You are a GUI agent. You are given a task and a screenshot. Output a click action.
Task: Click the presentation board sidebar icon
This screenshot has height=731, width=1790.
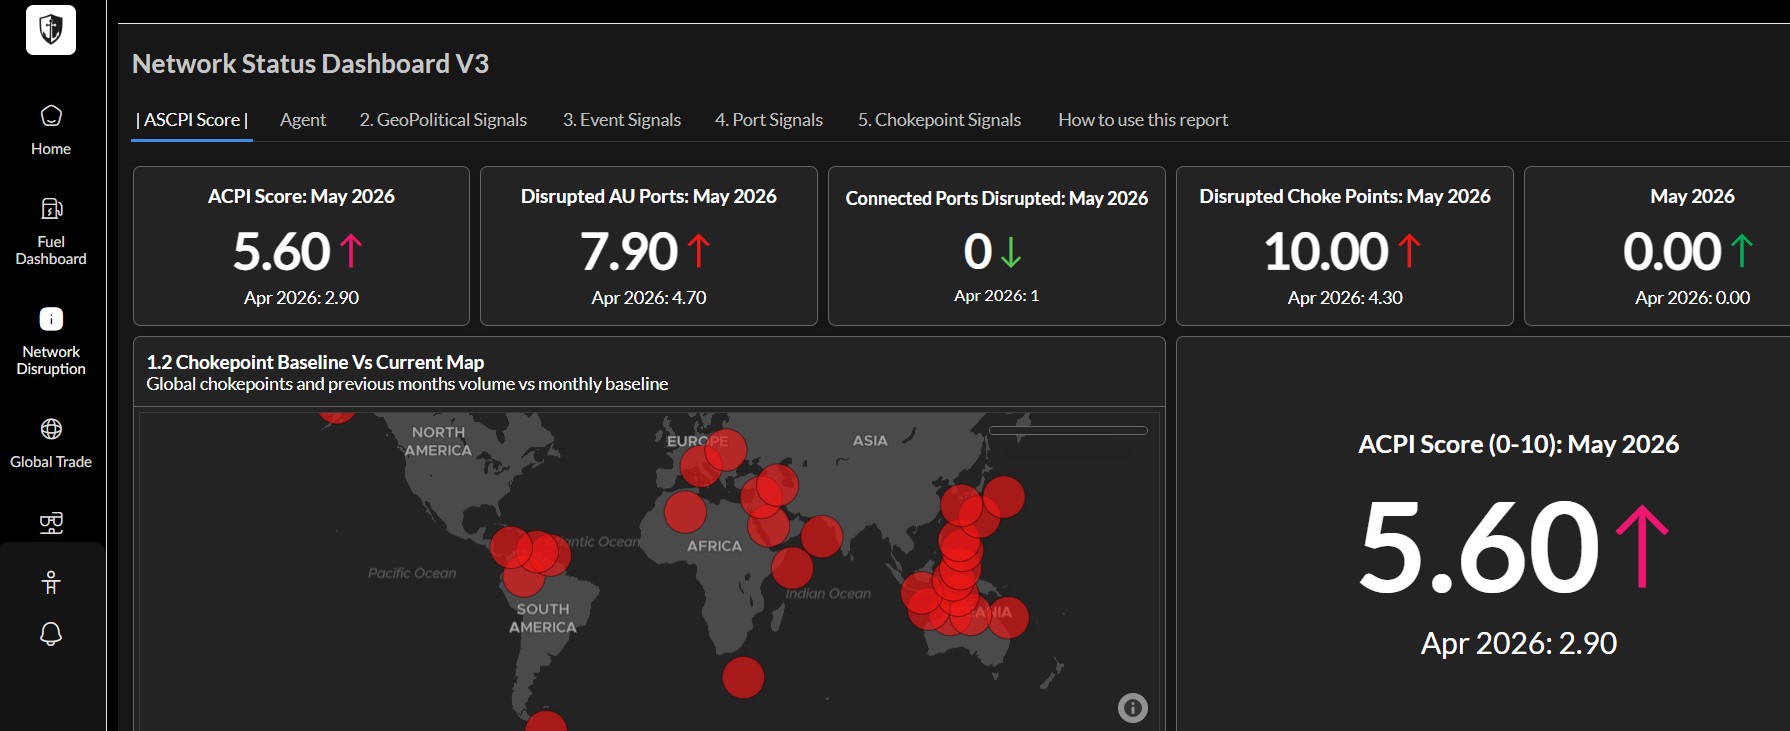[x=51, y=523]
